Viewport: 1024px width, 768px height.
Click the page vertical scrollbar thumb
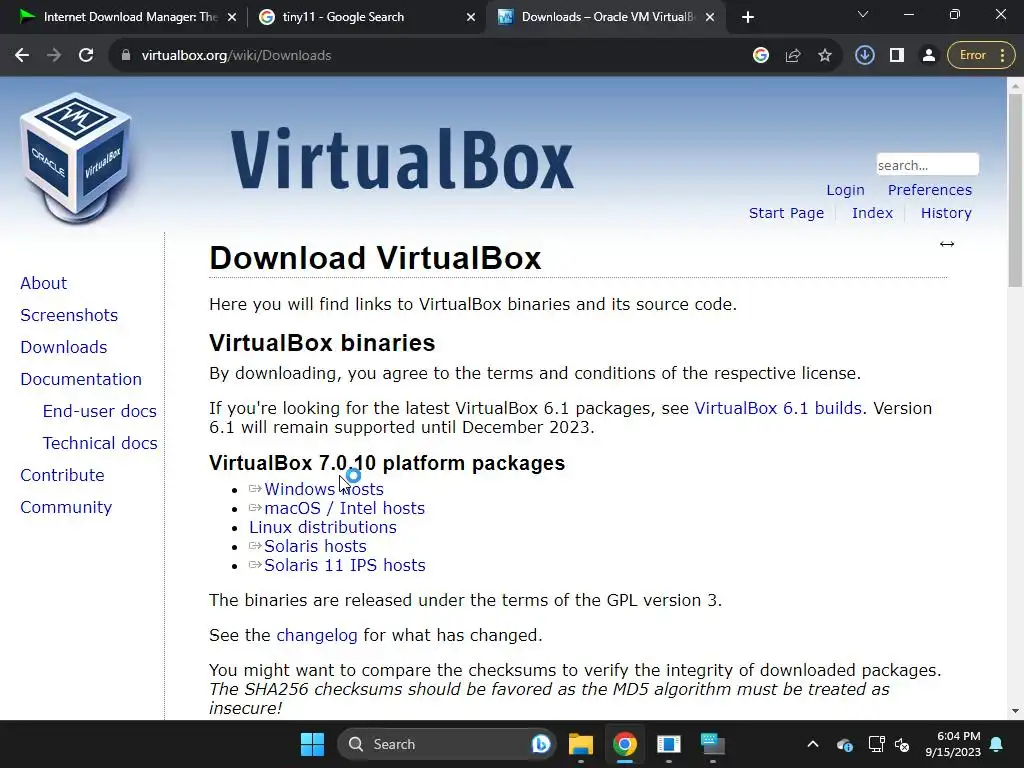1015,189
